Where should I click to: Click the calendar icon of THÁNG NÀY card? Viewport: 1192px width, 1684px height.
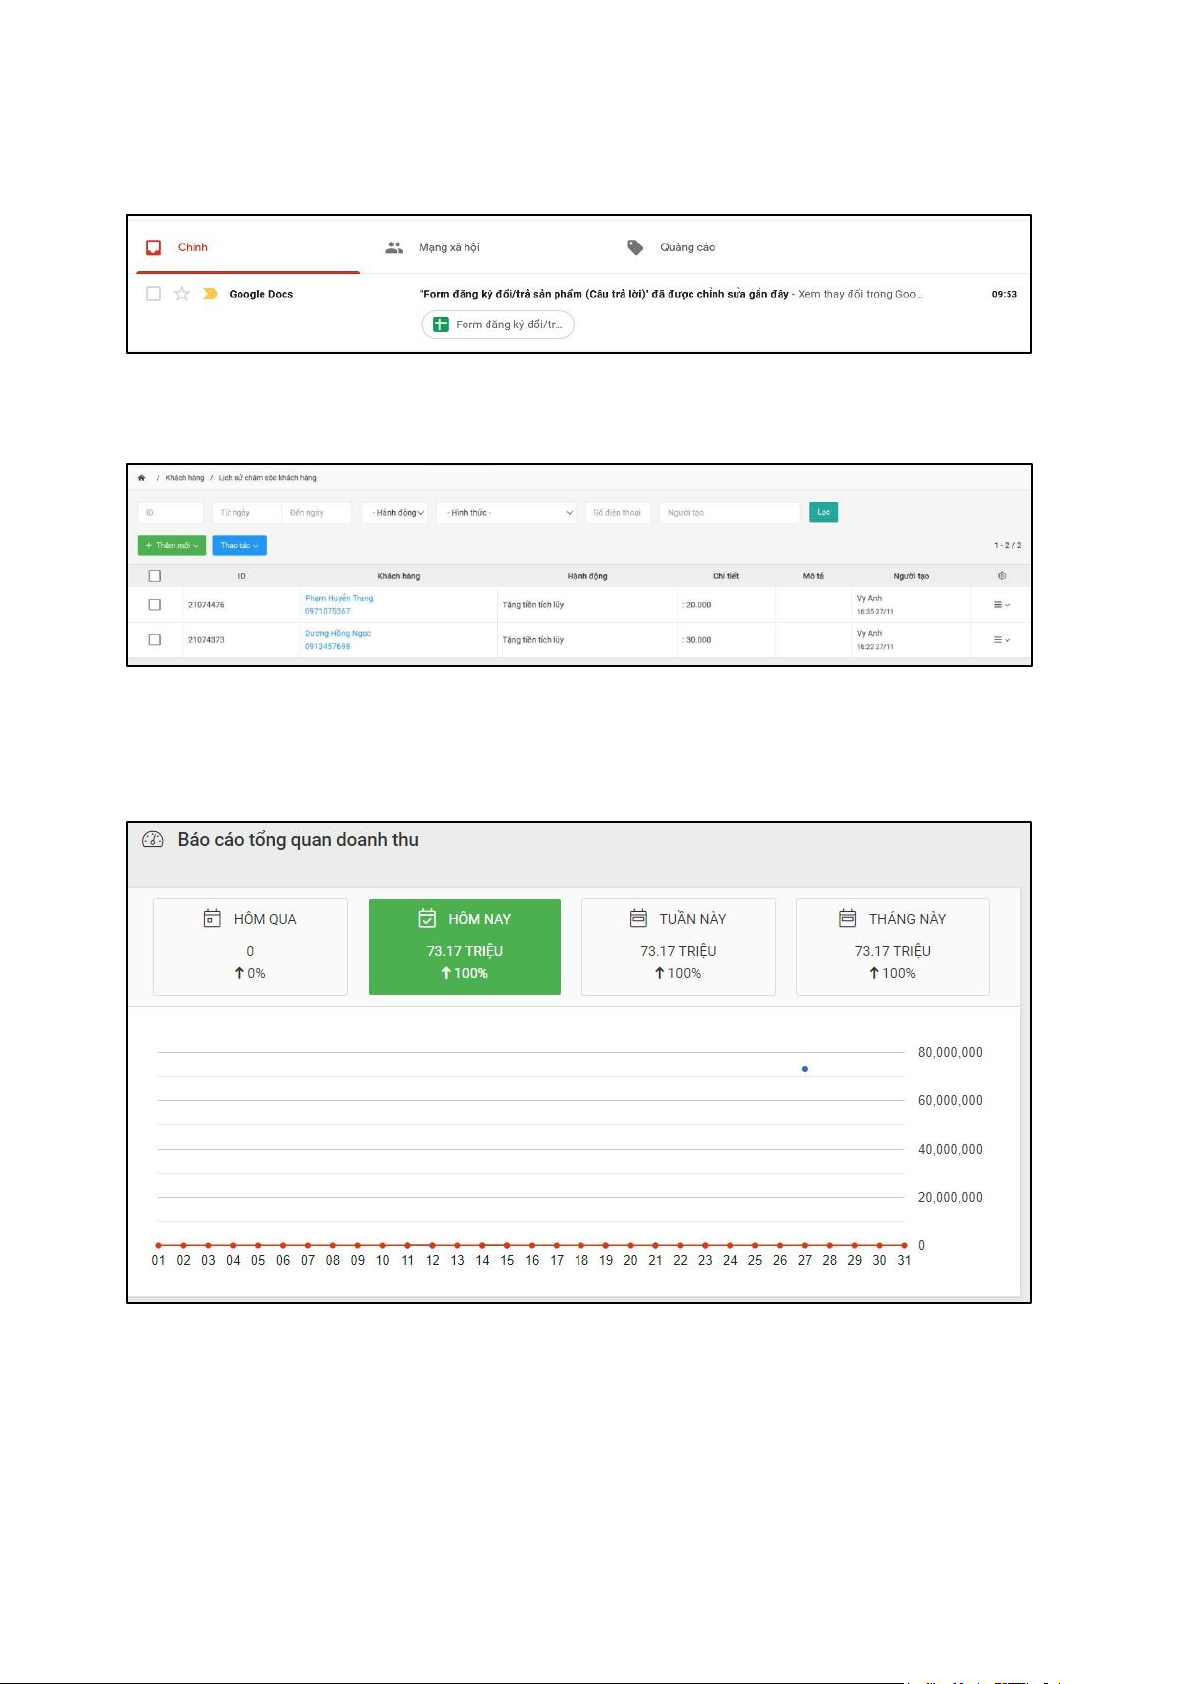click(847, 918)
